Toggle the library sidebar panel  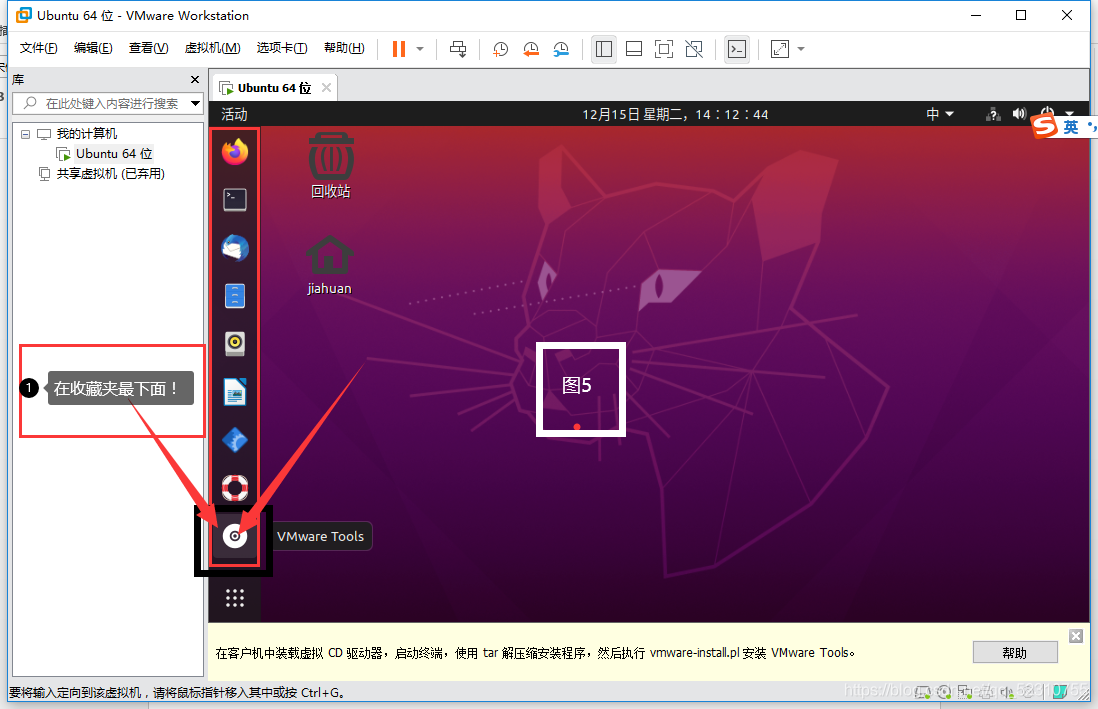coord(604,48)
